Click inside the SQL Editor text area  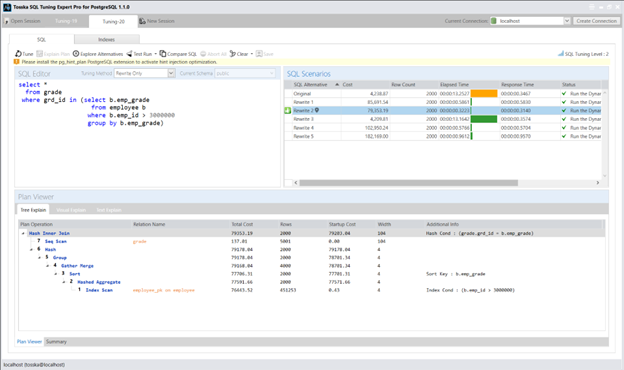(x=148, y=133)
